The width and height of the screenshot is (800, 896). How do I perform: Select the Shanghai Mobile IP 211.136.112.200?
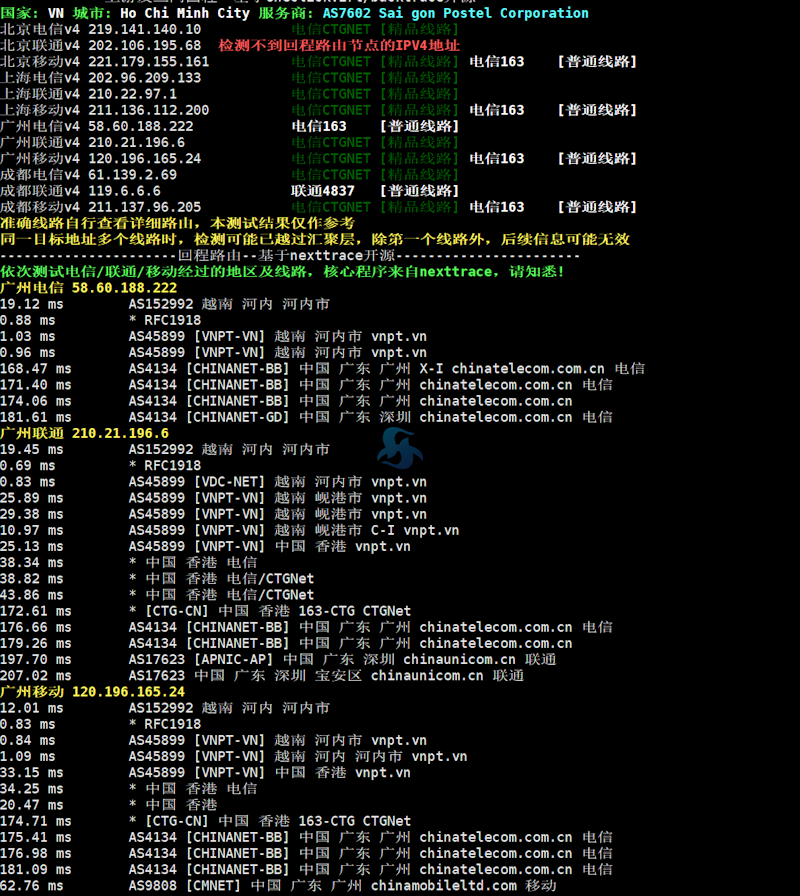pyautogui.click(x=148, y=110)
